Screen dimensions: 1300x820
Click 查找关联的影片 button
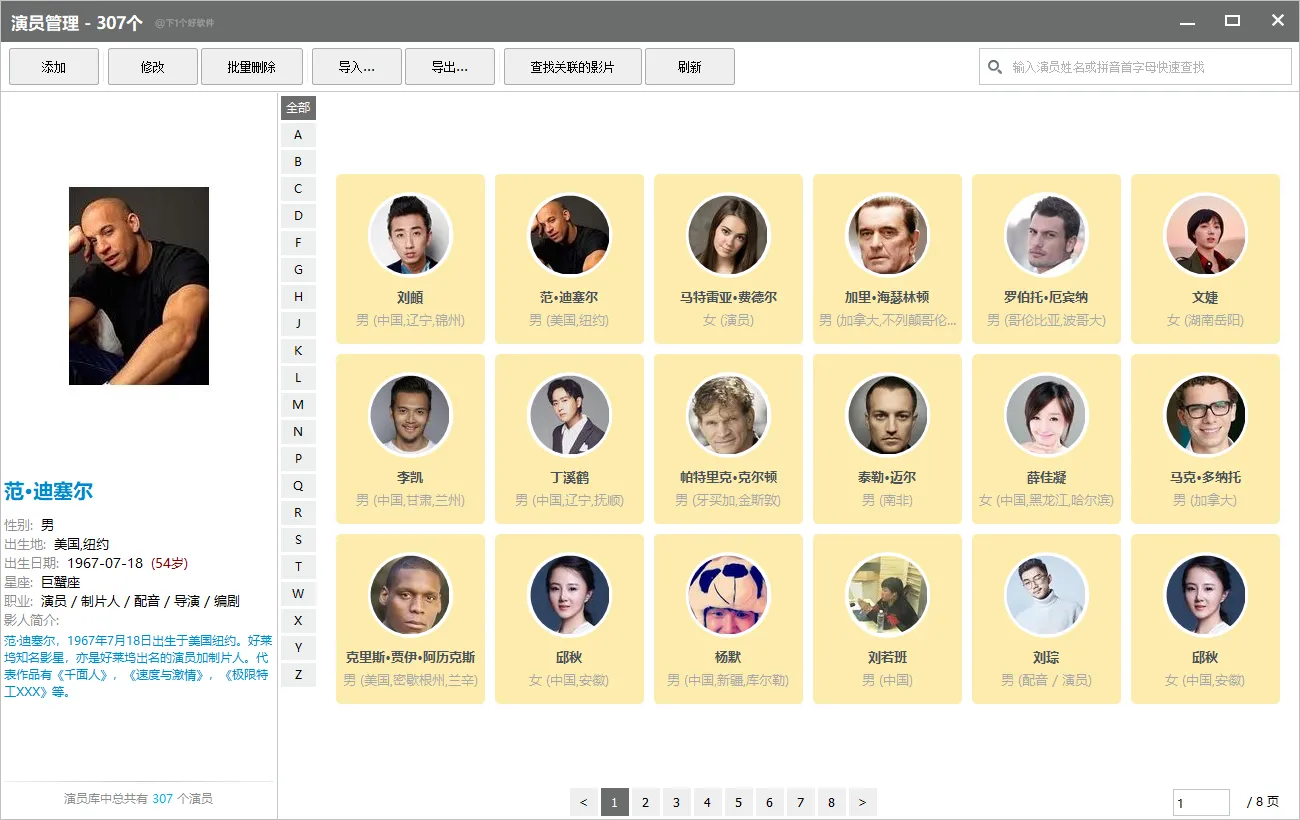pyautogui.click(x=572, y=67)
